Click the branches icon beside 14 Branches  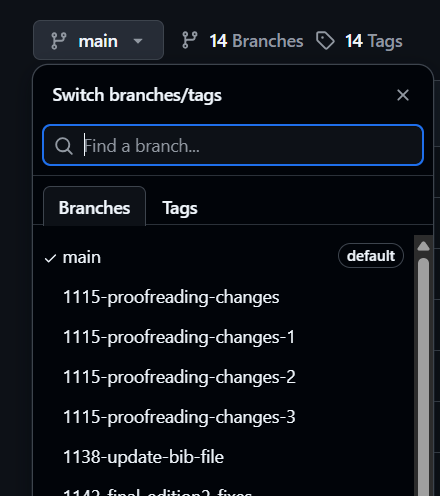(x=190, y=40)
